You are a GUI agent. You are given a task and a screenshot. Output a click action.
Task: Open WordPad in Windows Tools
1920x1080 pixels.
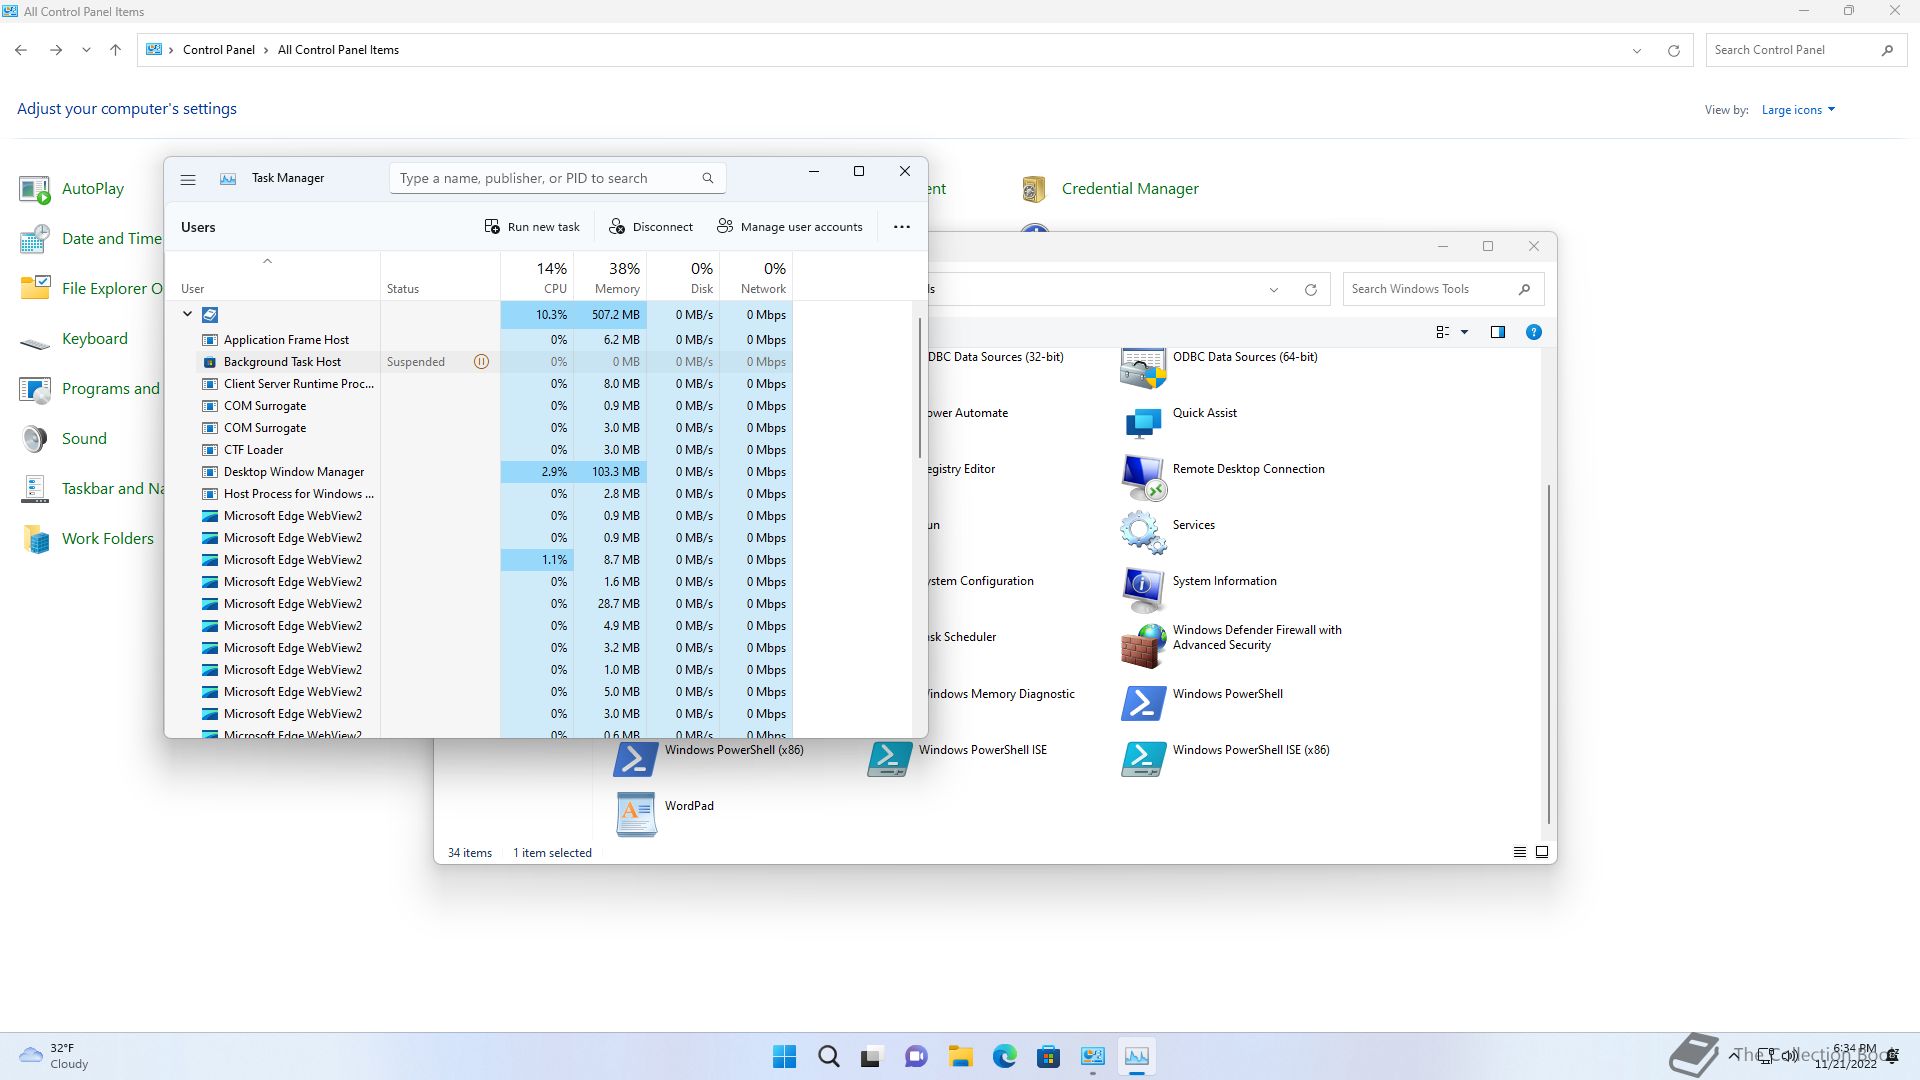[665, 814]
